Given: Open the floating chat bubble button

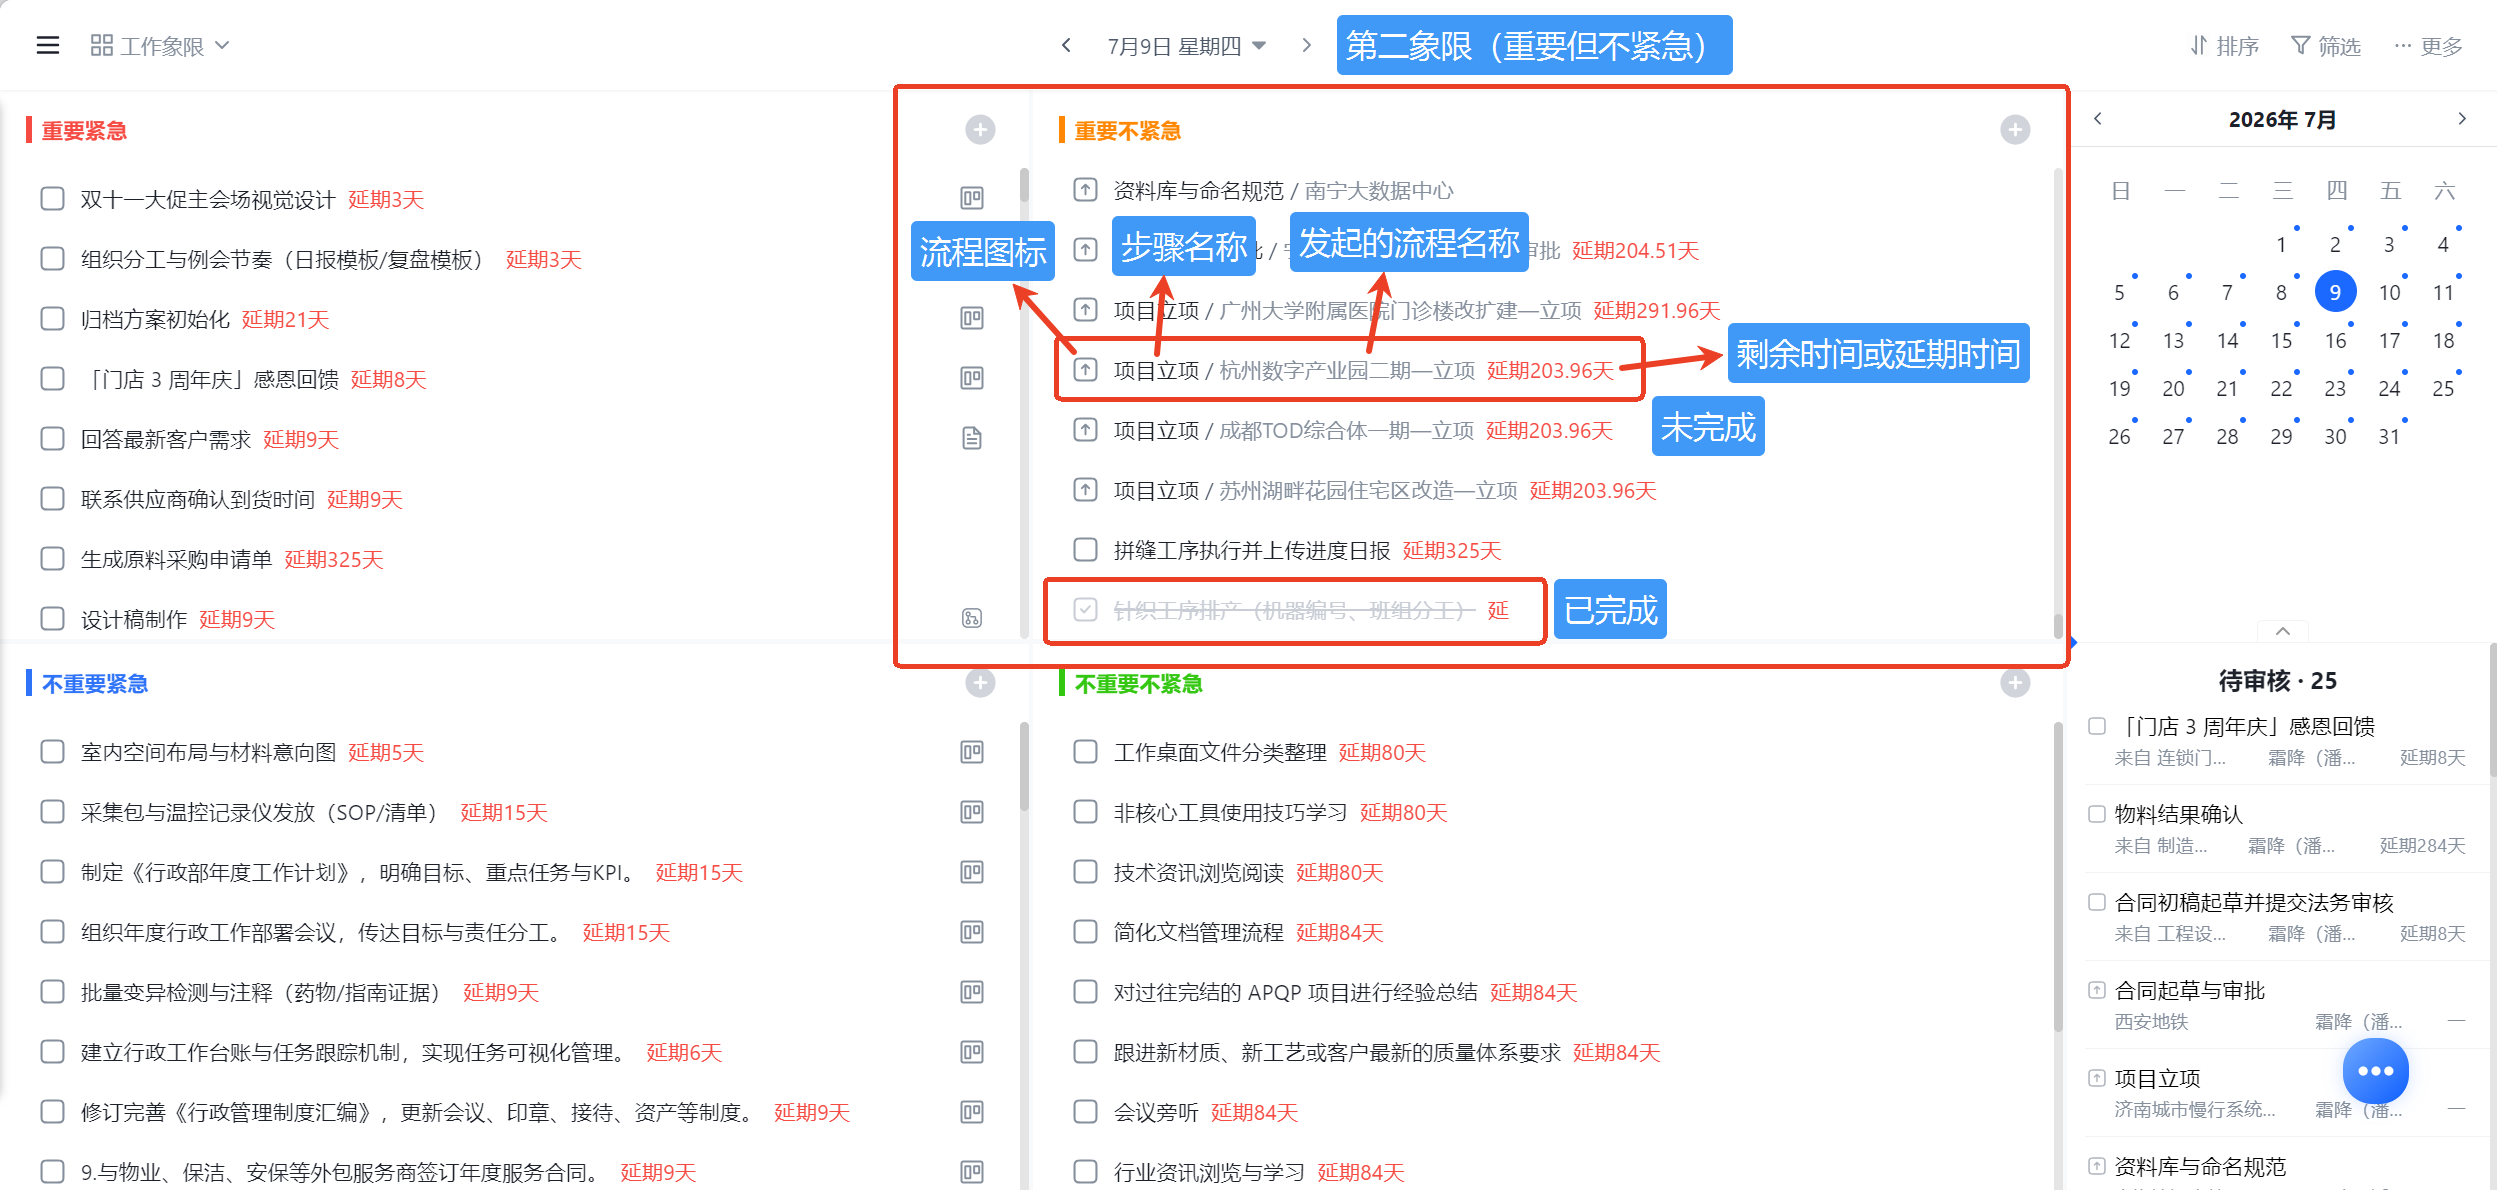Looking at the screenshot, I should 2375,1071.
